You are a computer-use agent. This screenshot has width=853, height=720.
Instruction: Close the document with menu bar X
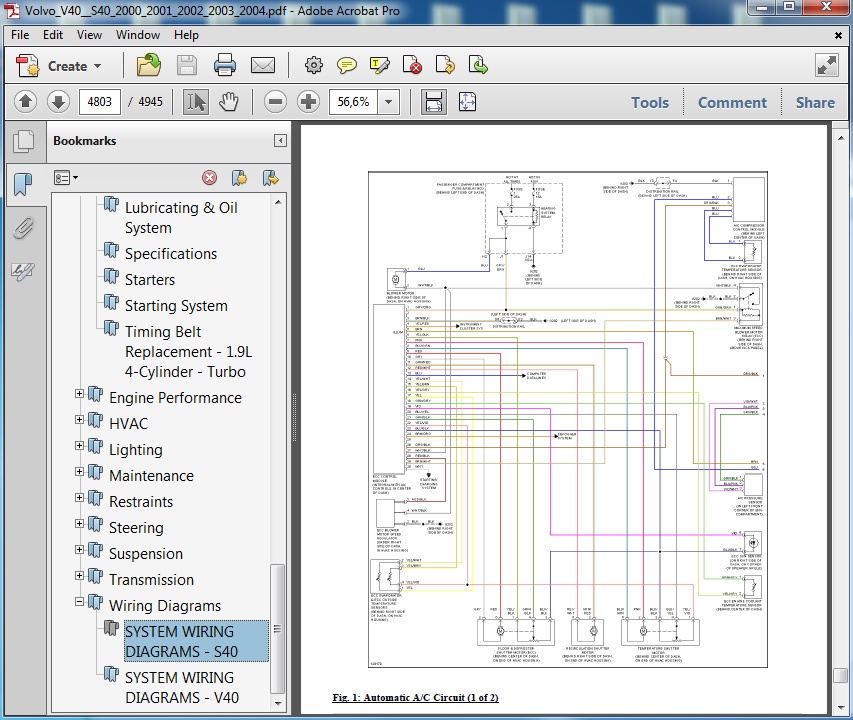(838, 35)
